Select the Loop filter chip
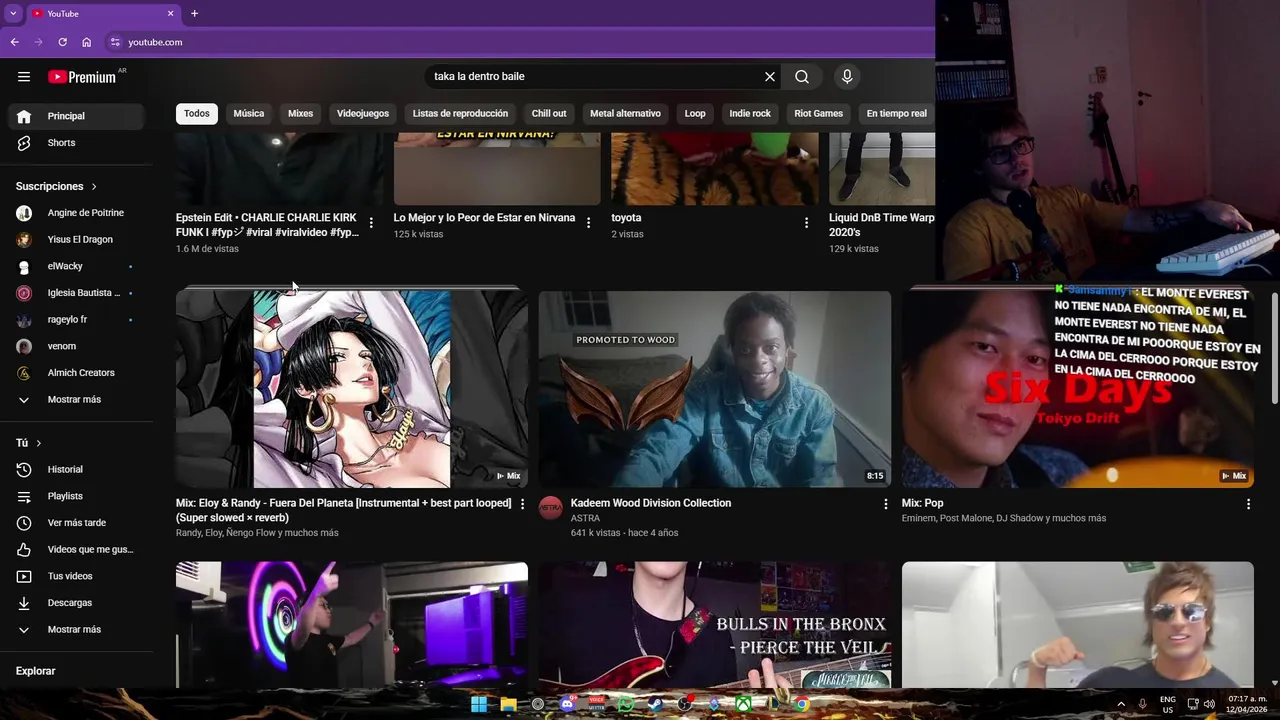 [695, 113]
